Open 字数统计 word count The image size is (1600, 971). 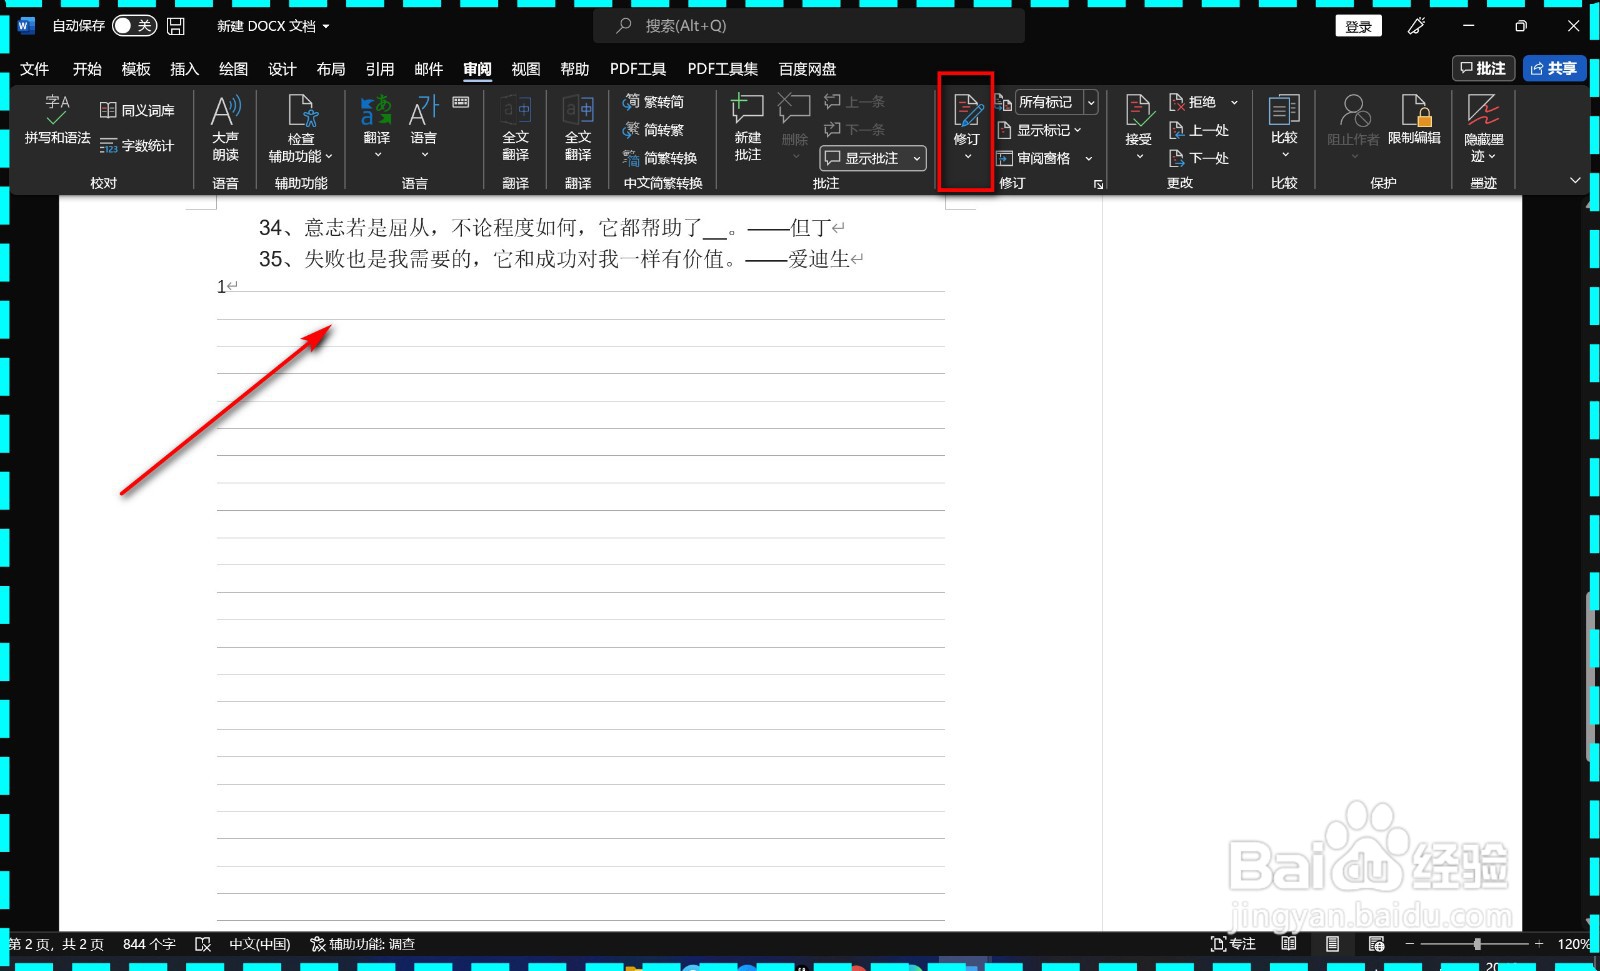pyautogui.click(x=137, y=146)
